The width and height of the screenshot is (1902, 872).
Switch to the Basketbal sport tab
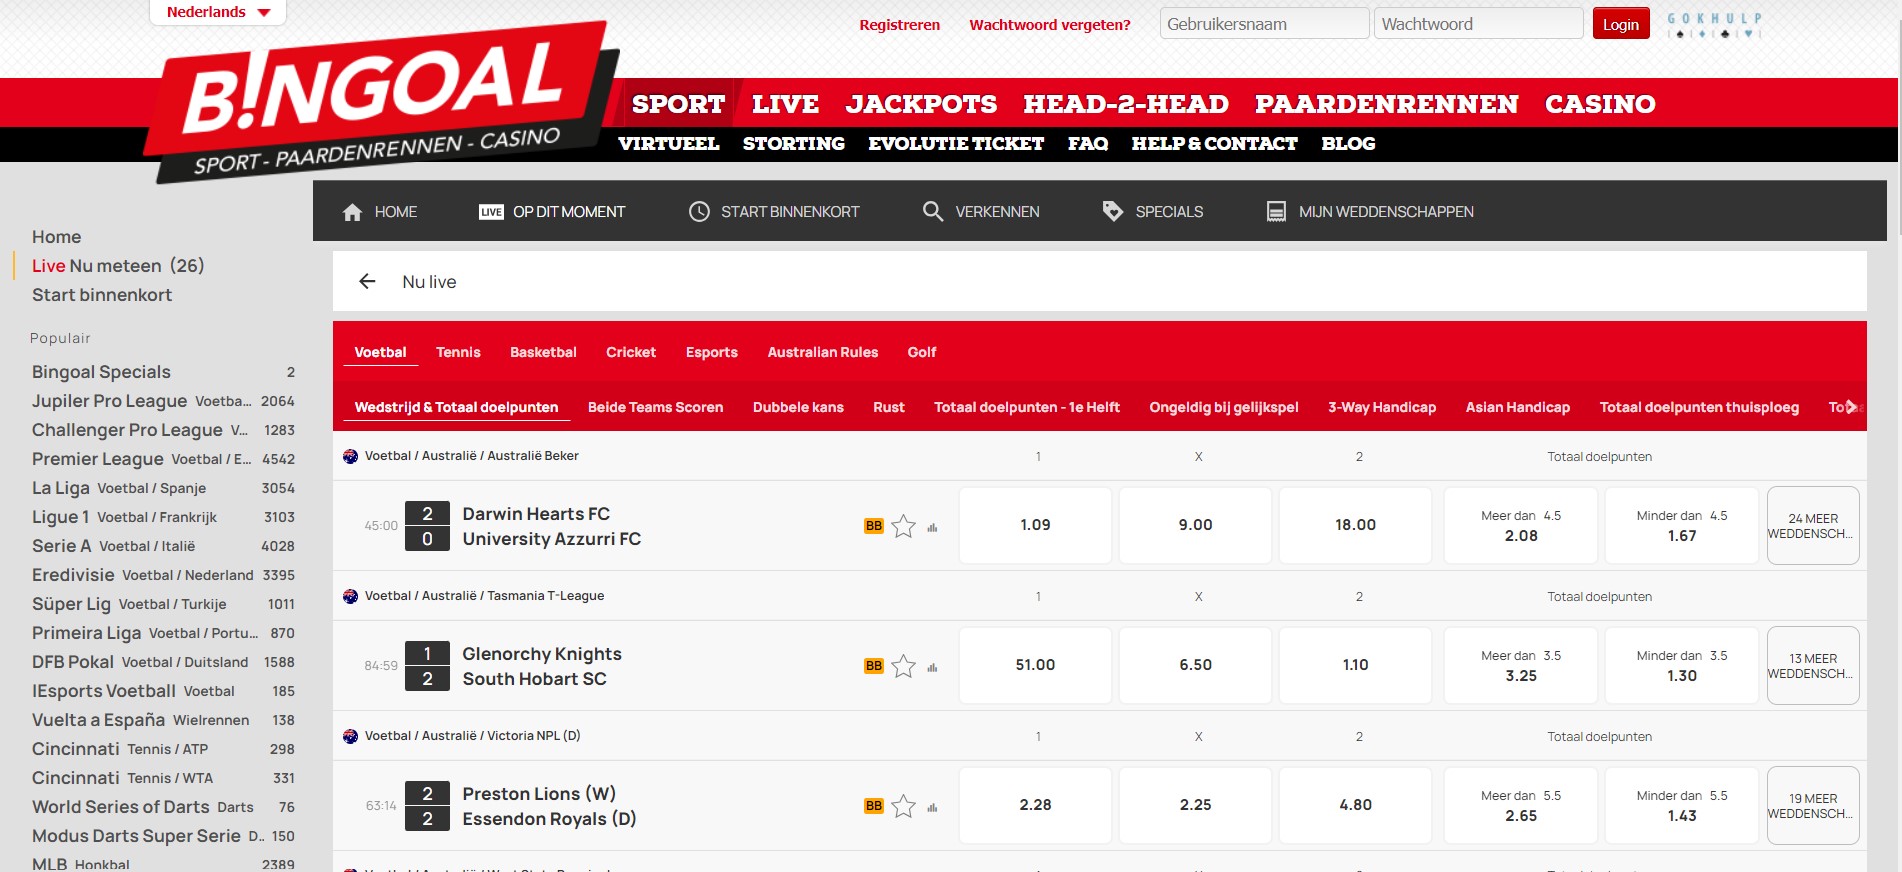tap(543, 352)
